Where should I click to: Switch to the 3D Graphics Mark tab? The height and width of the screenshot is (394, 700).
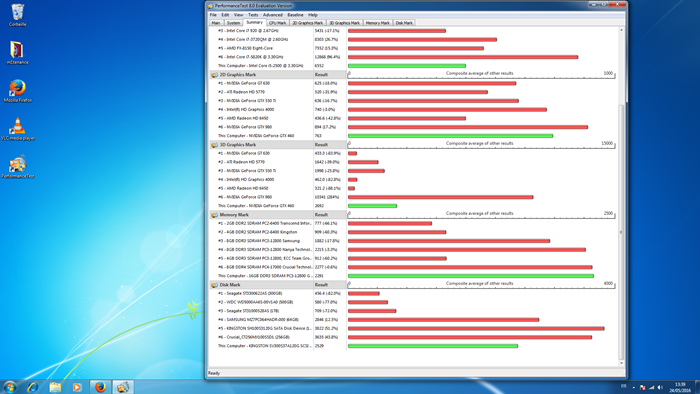(x=344, y=23)
